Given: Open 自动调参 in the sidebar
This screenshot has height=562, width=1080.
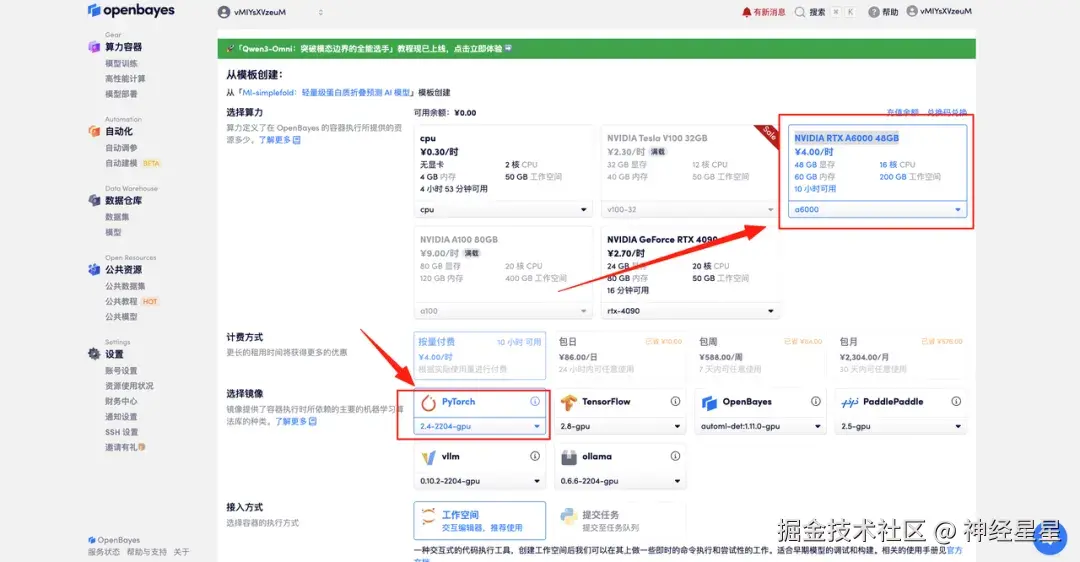Looking at the screenshot, I should pos(121,147).
